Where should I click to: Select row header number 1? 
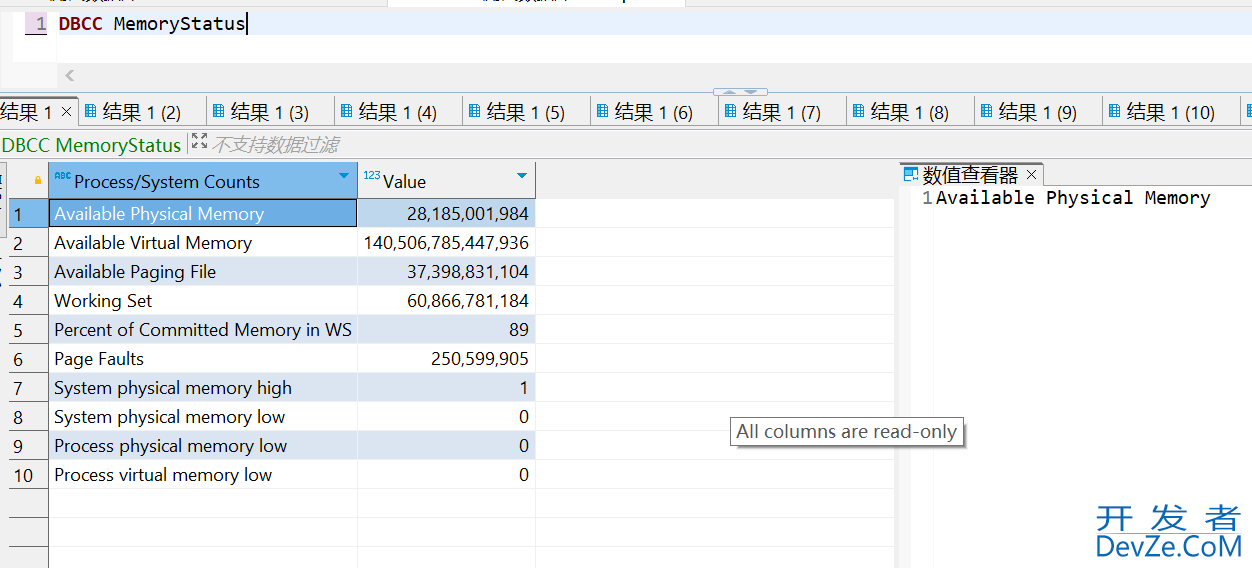28,213
